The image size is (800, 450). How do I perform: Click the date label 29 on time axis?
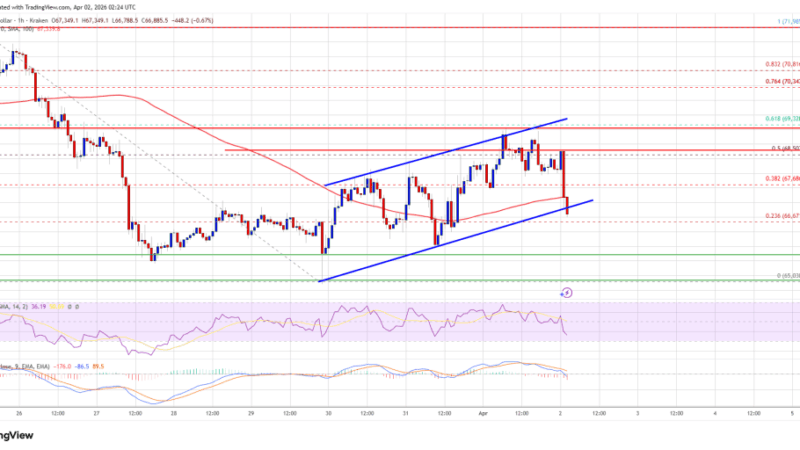click(x=251, y=413)
